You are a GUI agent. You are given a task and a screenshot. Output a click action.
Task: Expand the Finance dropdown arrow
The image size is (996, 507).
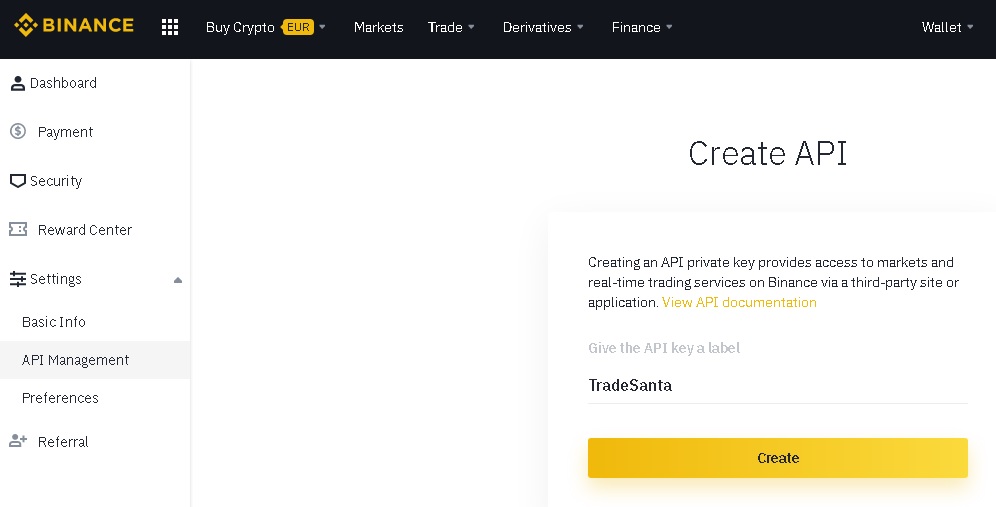669,27
